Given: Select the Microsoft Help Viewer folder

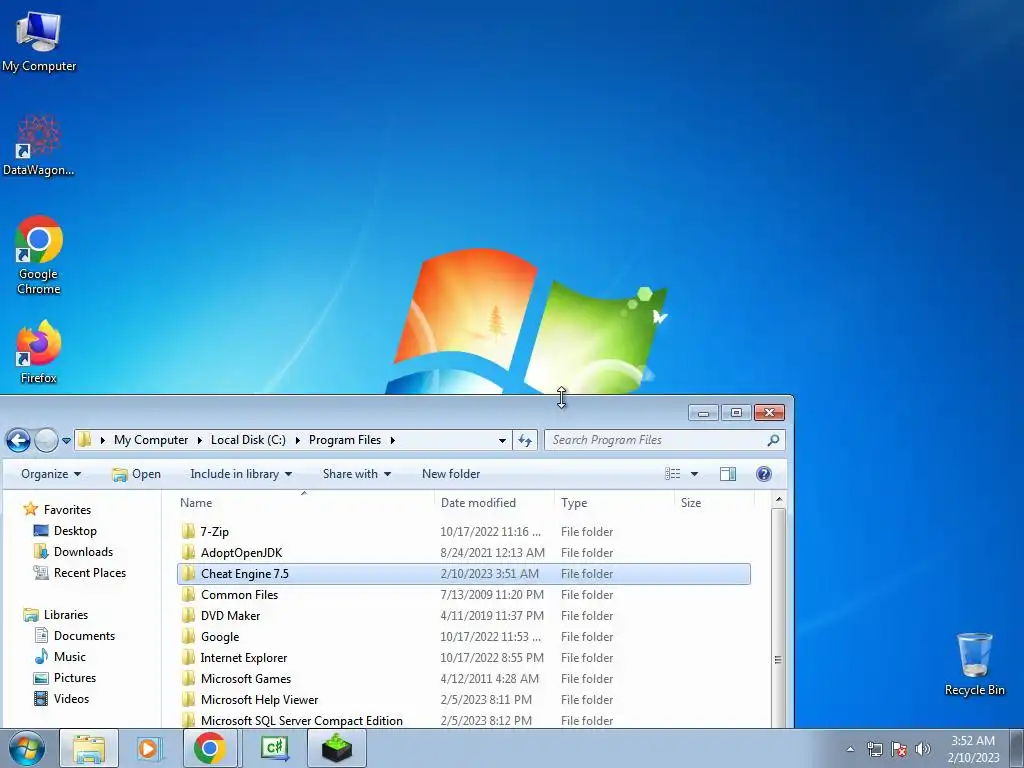Looking at the screenshot, I should [x=464, y=699].
